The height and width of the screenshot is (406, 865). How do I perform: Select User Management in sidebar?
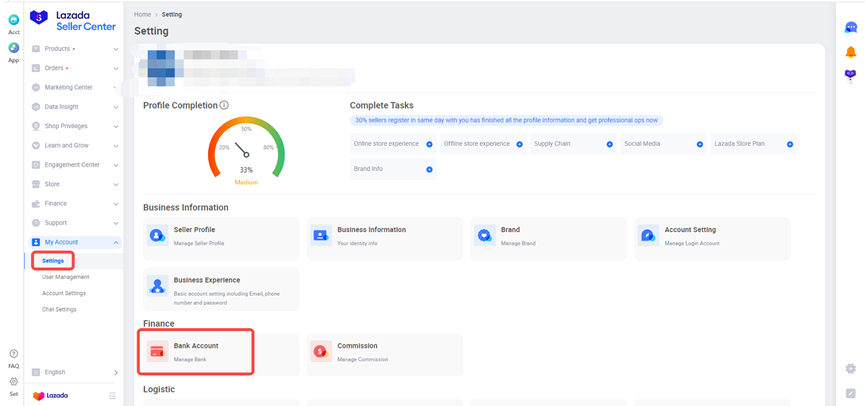tap(65, 277)
